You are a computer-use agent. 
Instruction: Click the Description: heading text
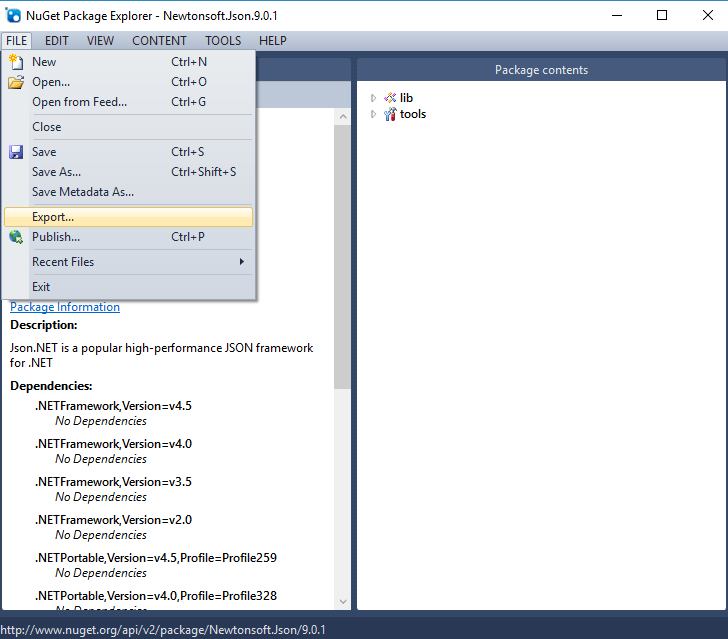44,325
